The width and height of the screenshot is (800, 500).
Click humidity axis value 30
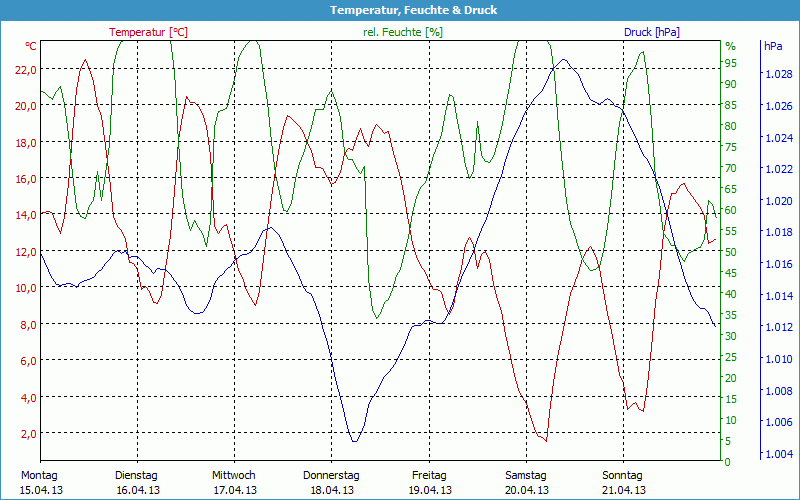coord(731,336)
